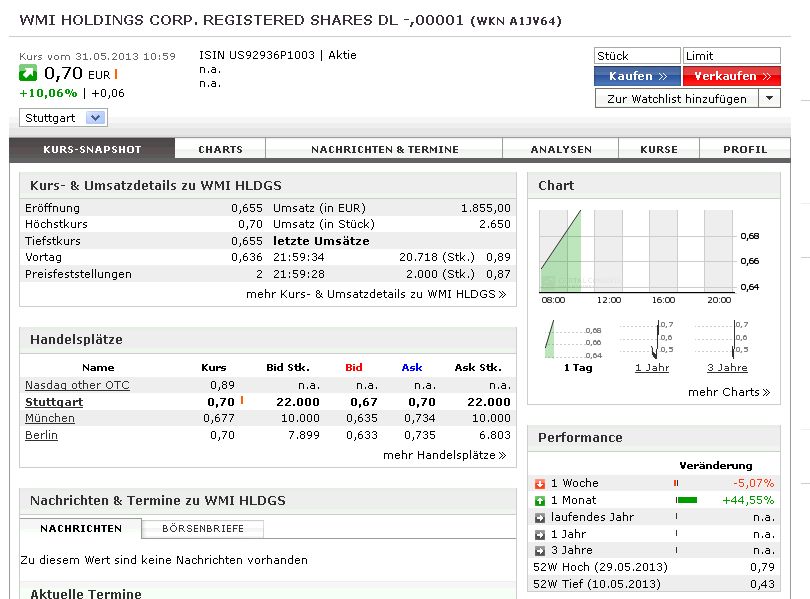Click the red Verkaufen button
Viewport: 810px width, 599px height.
tap(731, 76)
